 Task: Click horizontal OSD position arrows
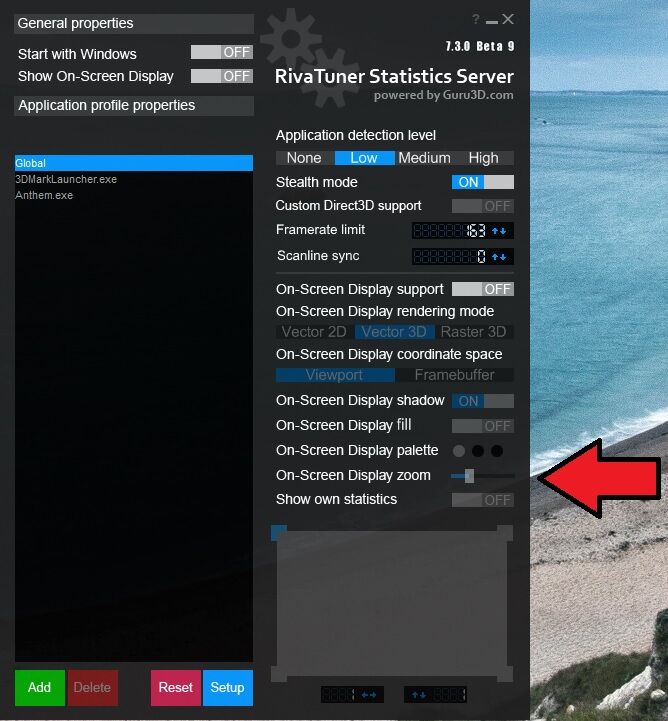coord(369,695)
